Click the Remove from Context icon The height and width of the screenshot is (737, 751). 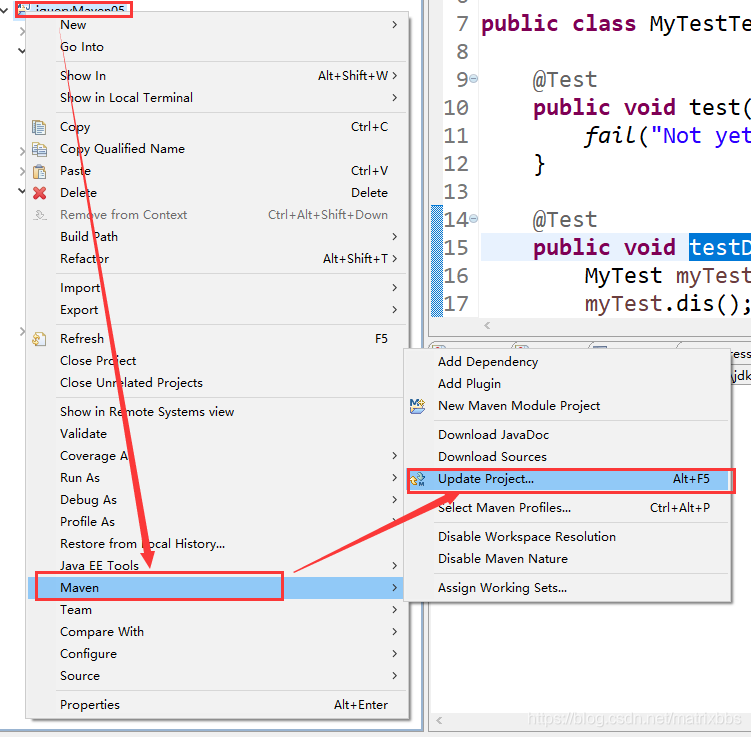point(39,215)
